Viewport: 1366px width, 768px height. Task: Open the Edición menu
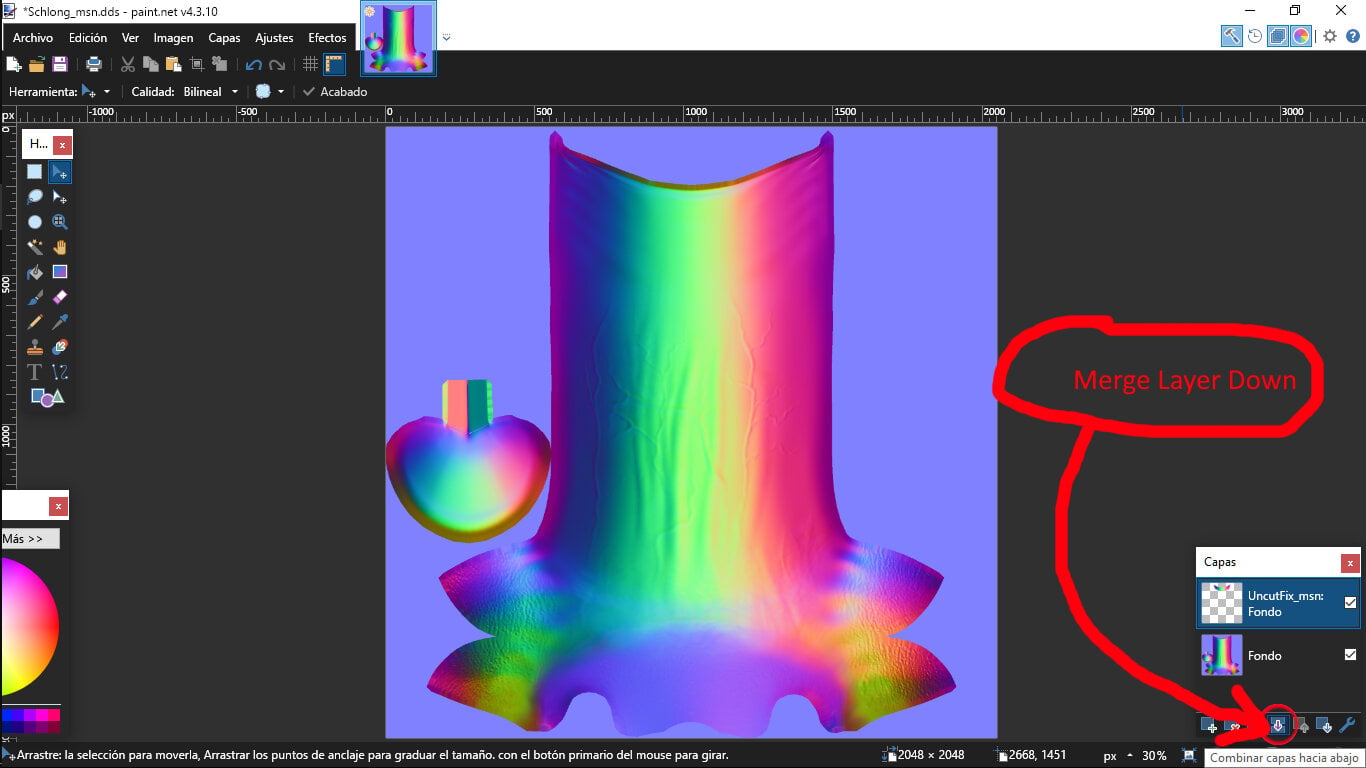88,38
